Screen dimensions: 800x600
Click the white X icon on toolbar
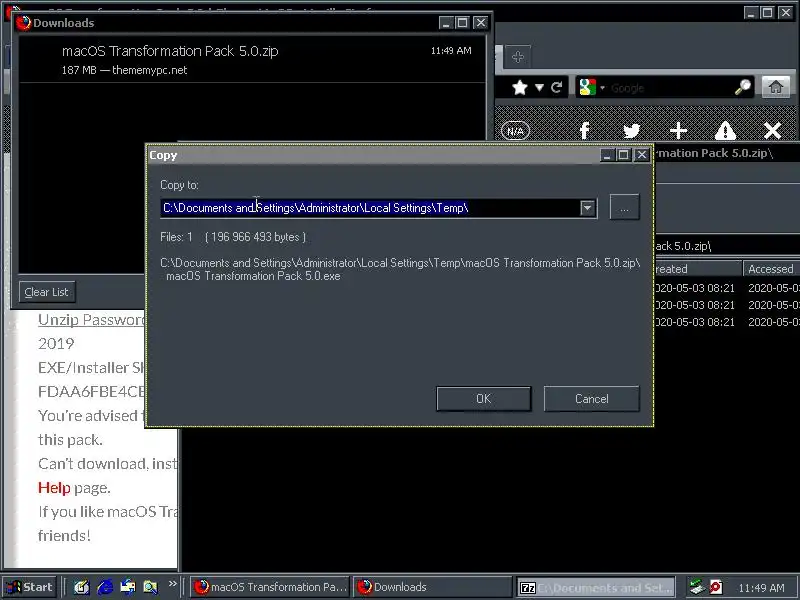772,131
